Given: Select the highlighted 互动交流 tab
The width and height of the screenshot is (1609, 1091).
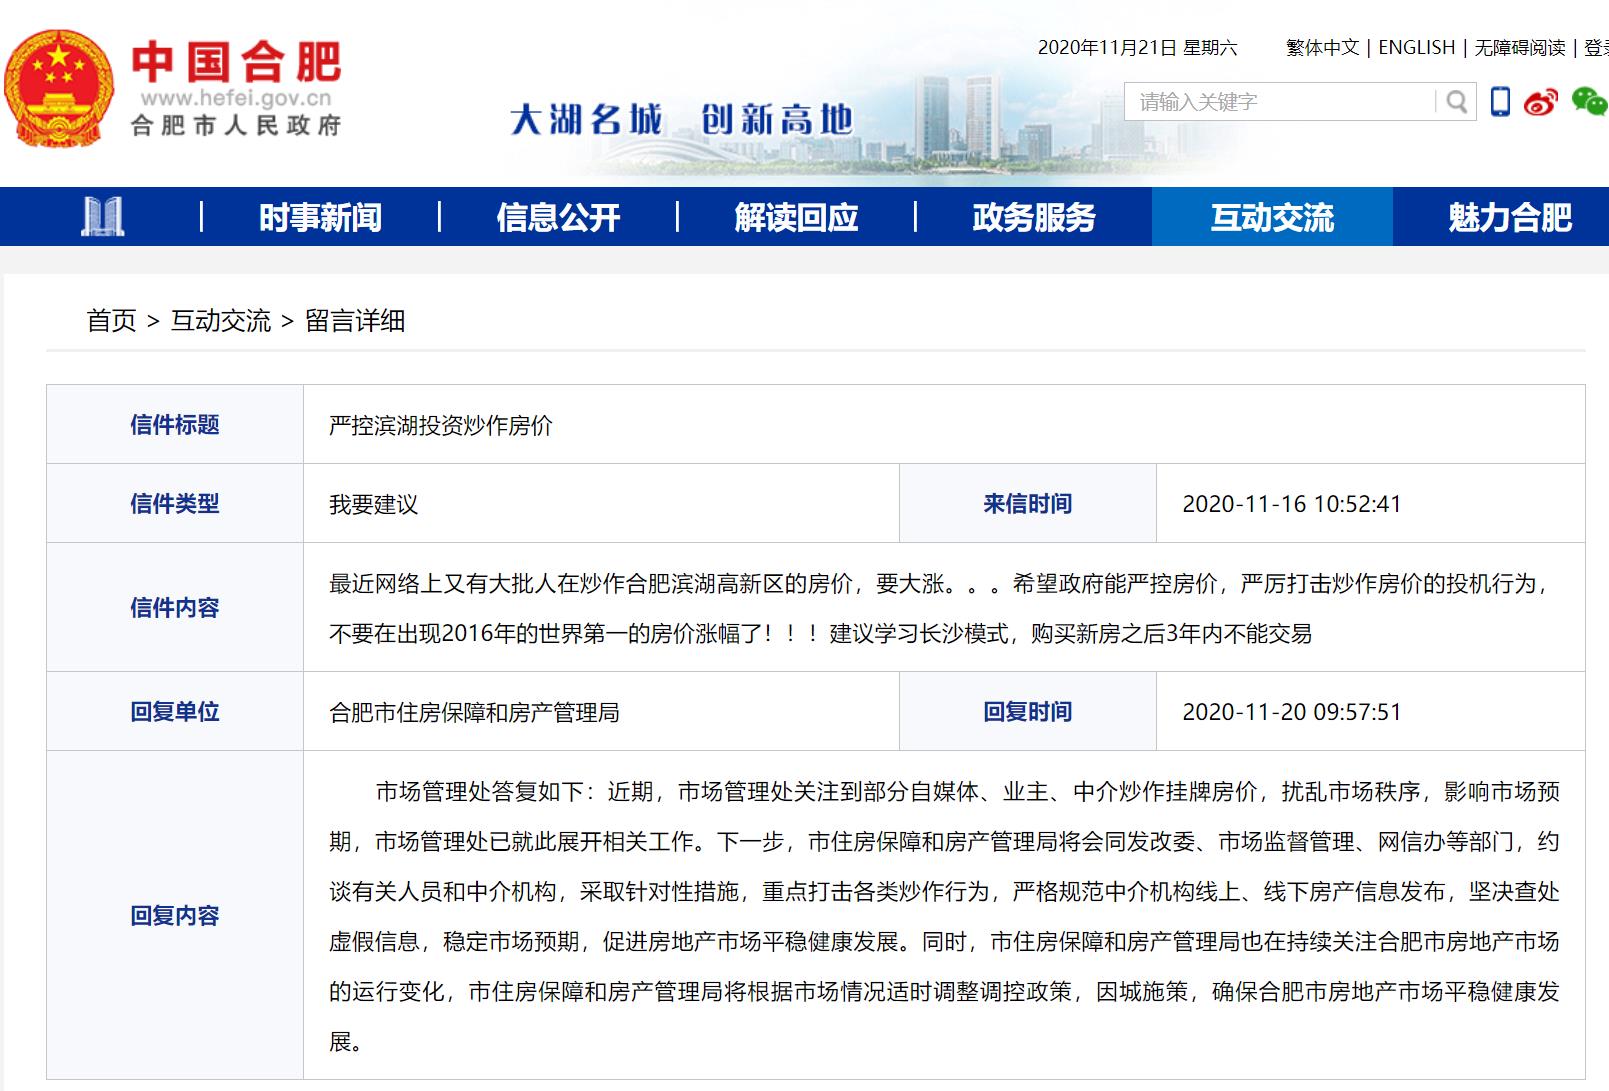Looking at the screenshot, I should 1271,216.
